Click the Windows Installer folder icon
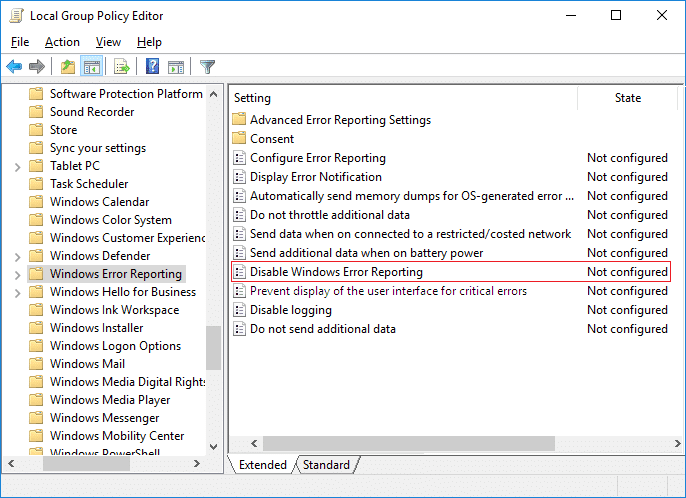 click(36, 328)
